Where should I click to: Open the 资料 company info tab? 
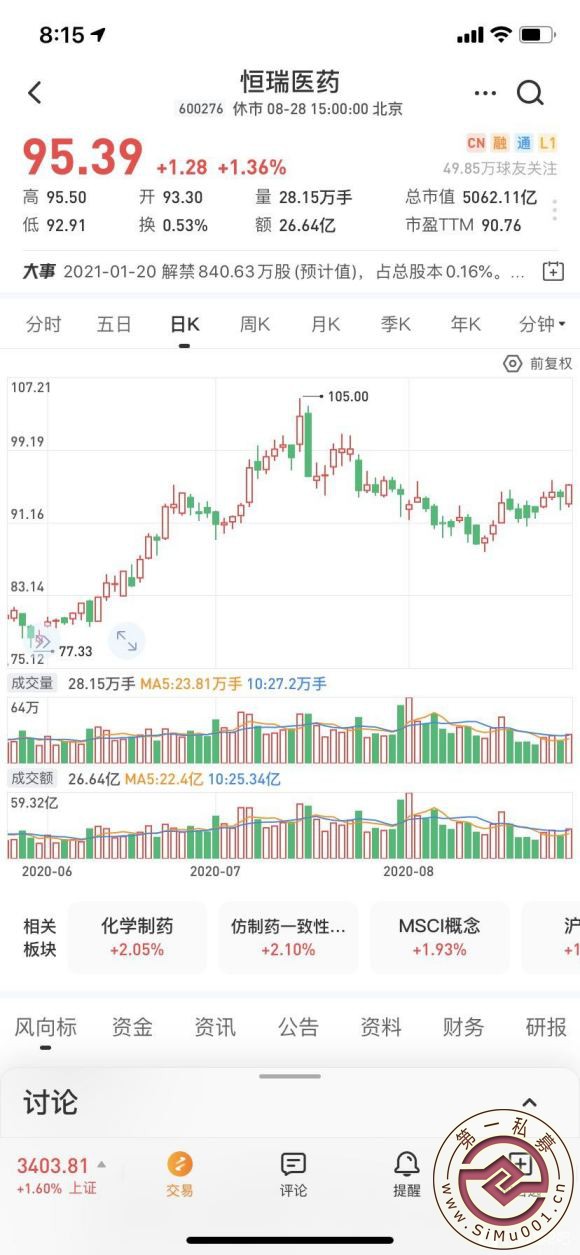coord(381,1027)
